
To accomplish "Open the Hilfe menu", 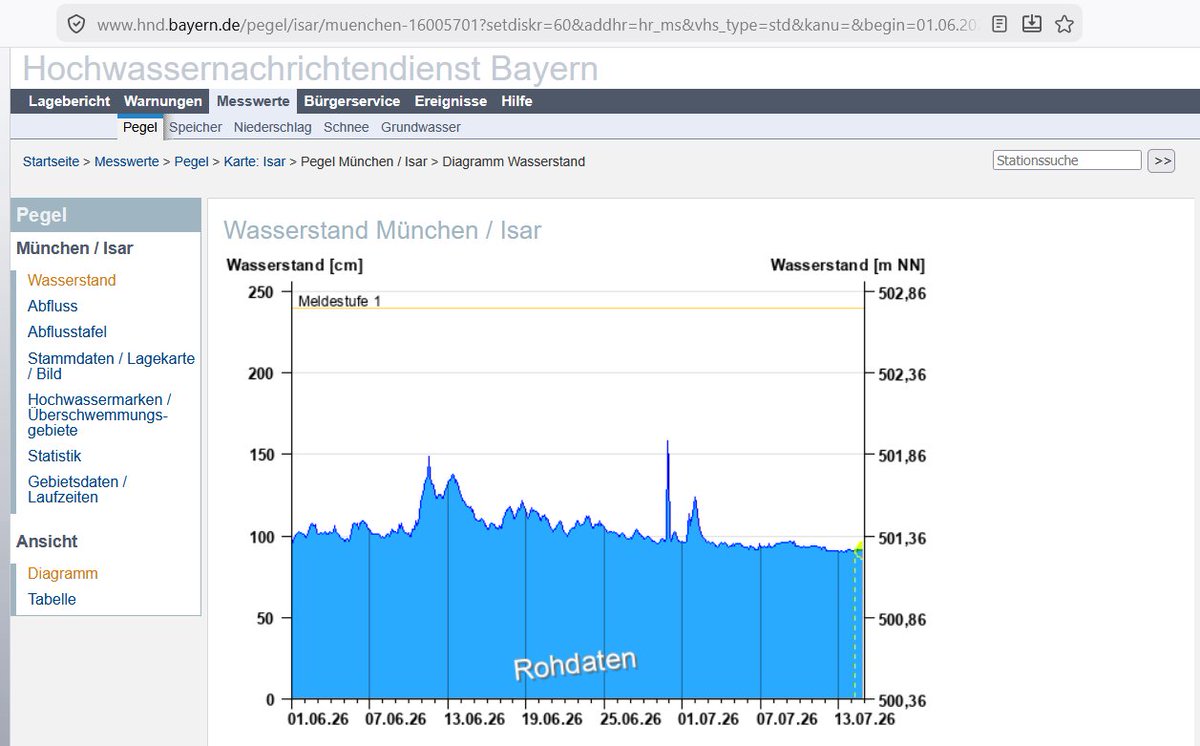I will tap(517, 101).
